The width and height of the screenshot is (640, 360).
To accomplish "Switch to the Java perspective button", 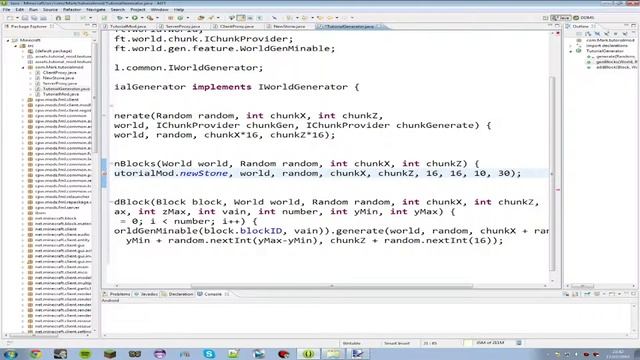I will (561, 18).
